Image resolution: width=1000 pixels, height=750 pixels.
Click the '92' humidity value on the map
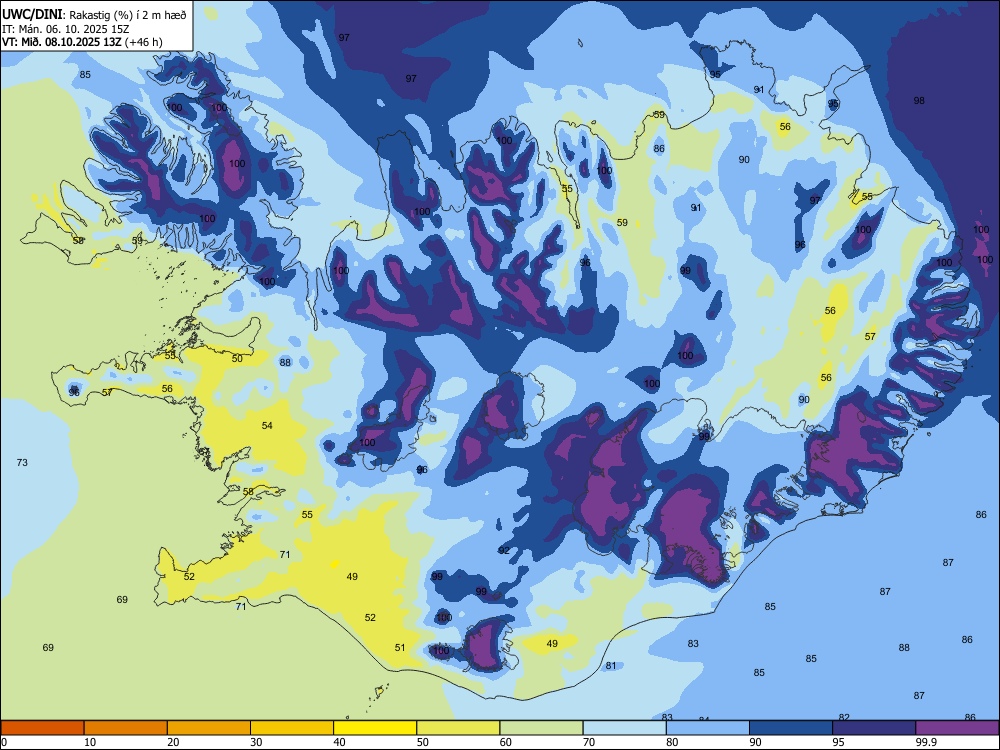(x=504, y=550)
